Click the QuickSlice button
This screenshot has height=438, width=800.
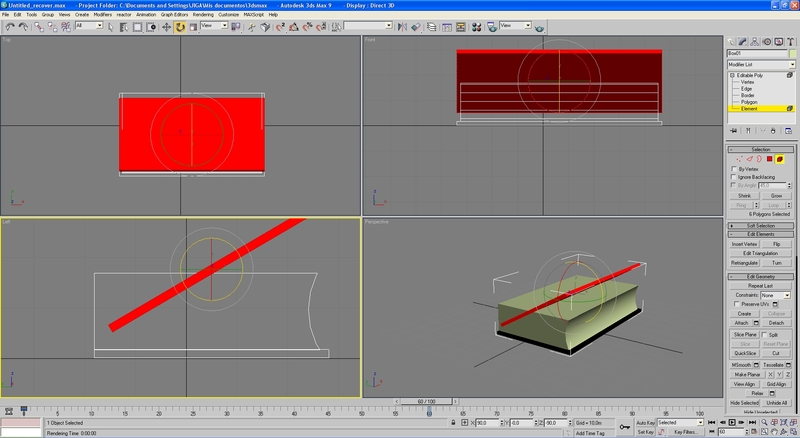[x=745, y=353]
